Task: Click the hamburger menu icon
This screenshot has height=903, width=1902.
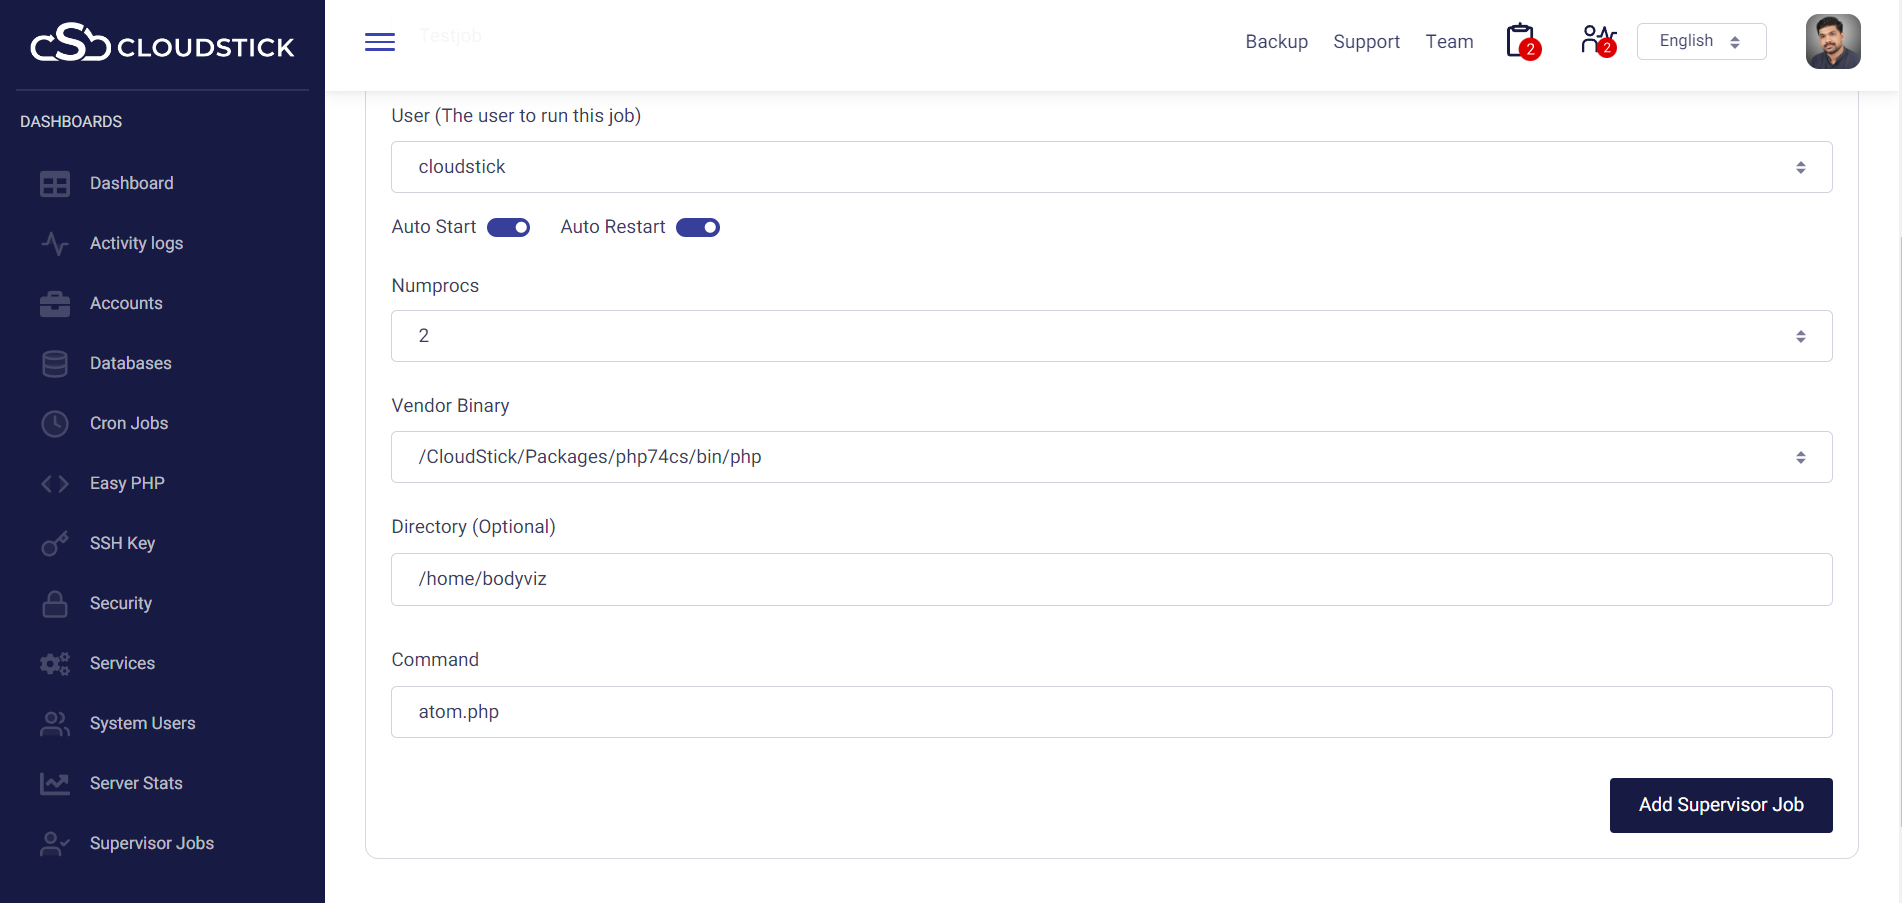Action: coord(379,42)
